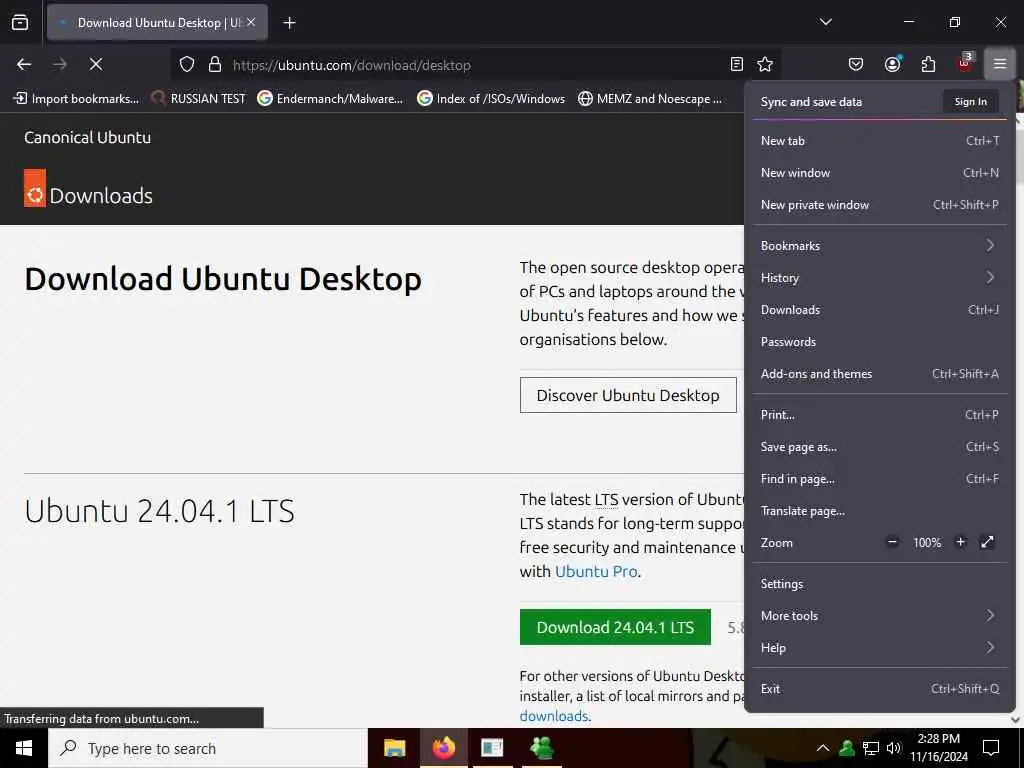Choose New tab in menu
This screenshot has height=768, width=1024.
pos(880,140)
